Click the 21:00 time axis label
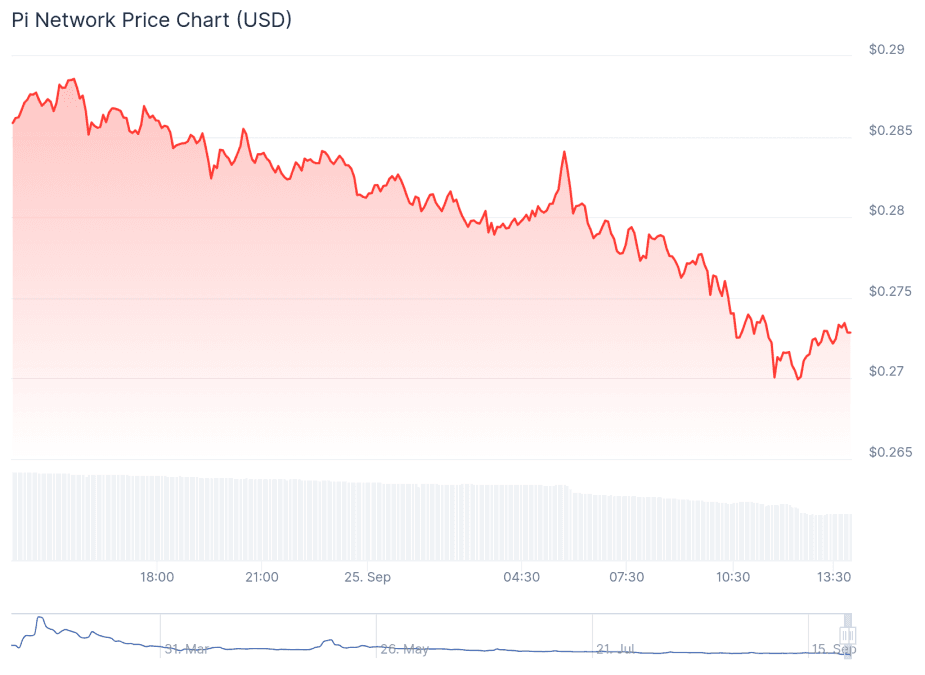The image size is (925, 675). point(262,576)
